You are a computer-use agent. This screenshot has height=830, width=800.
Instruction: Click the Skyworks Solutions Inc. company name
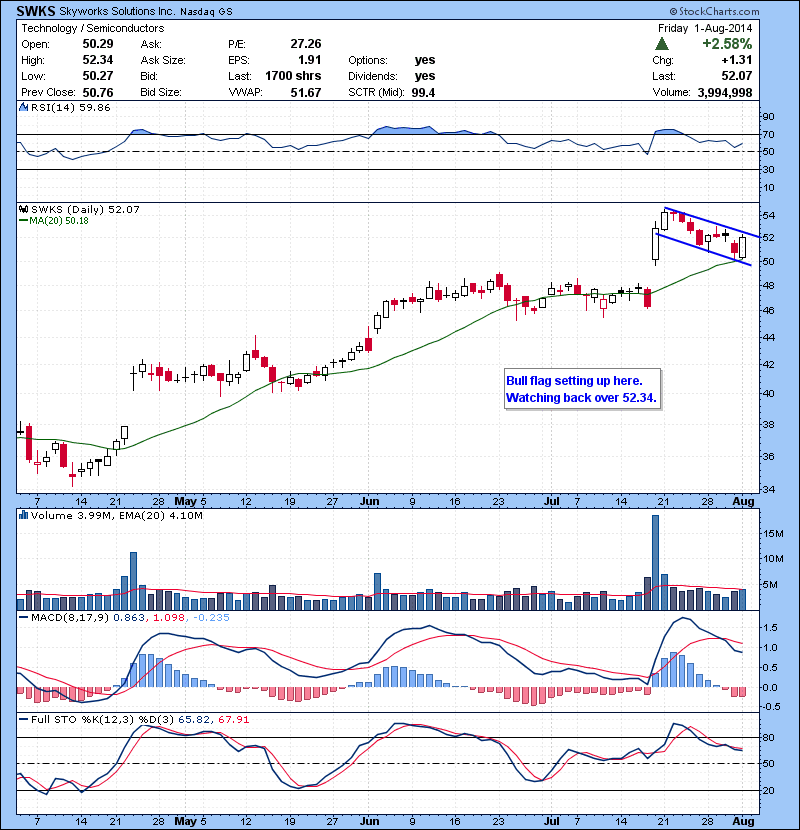click(x=117, y=11)
